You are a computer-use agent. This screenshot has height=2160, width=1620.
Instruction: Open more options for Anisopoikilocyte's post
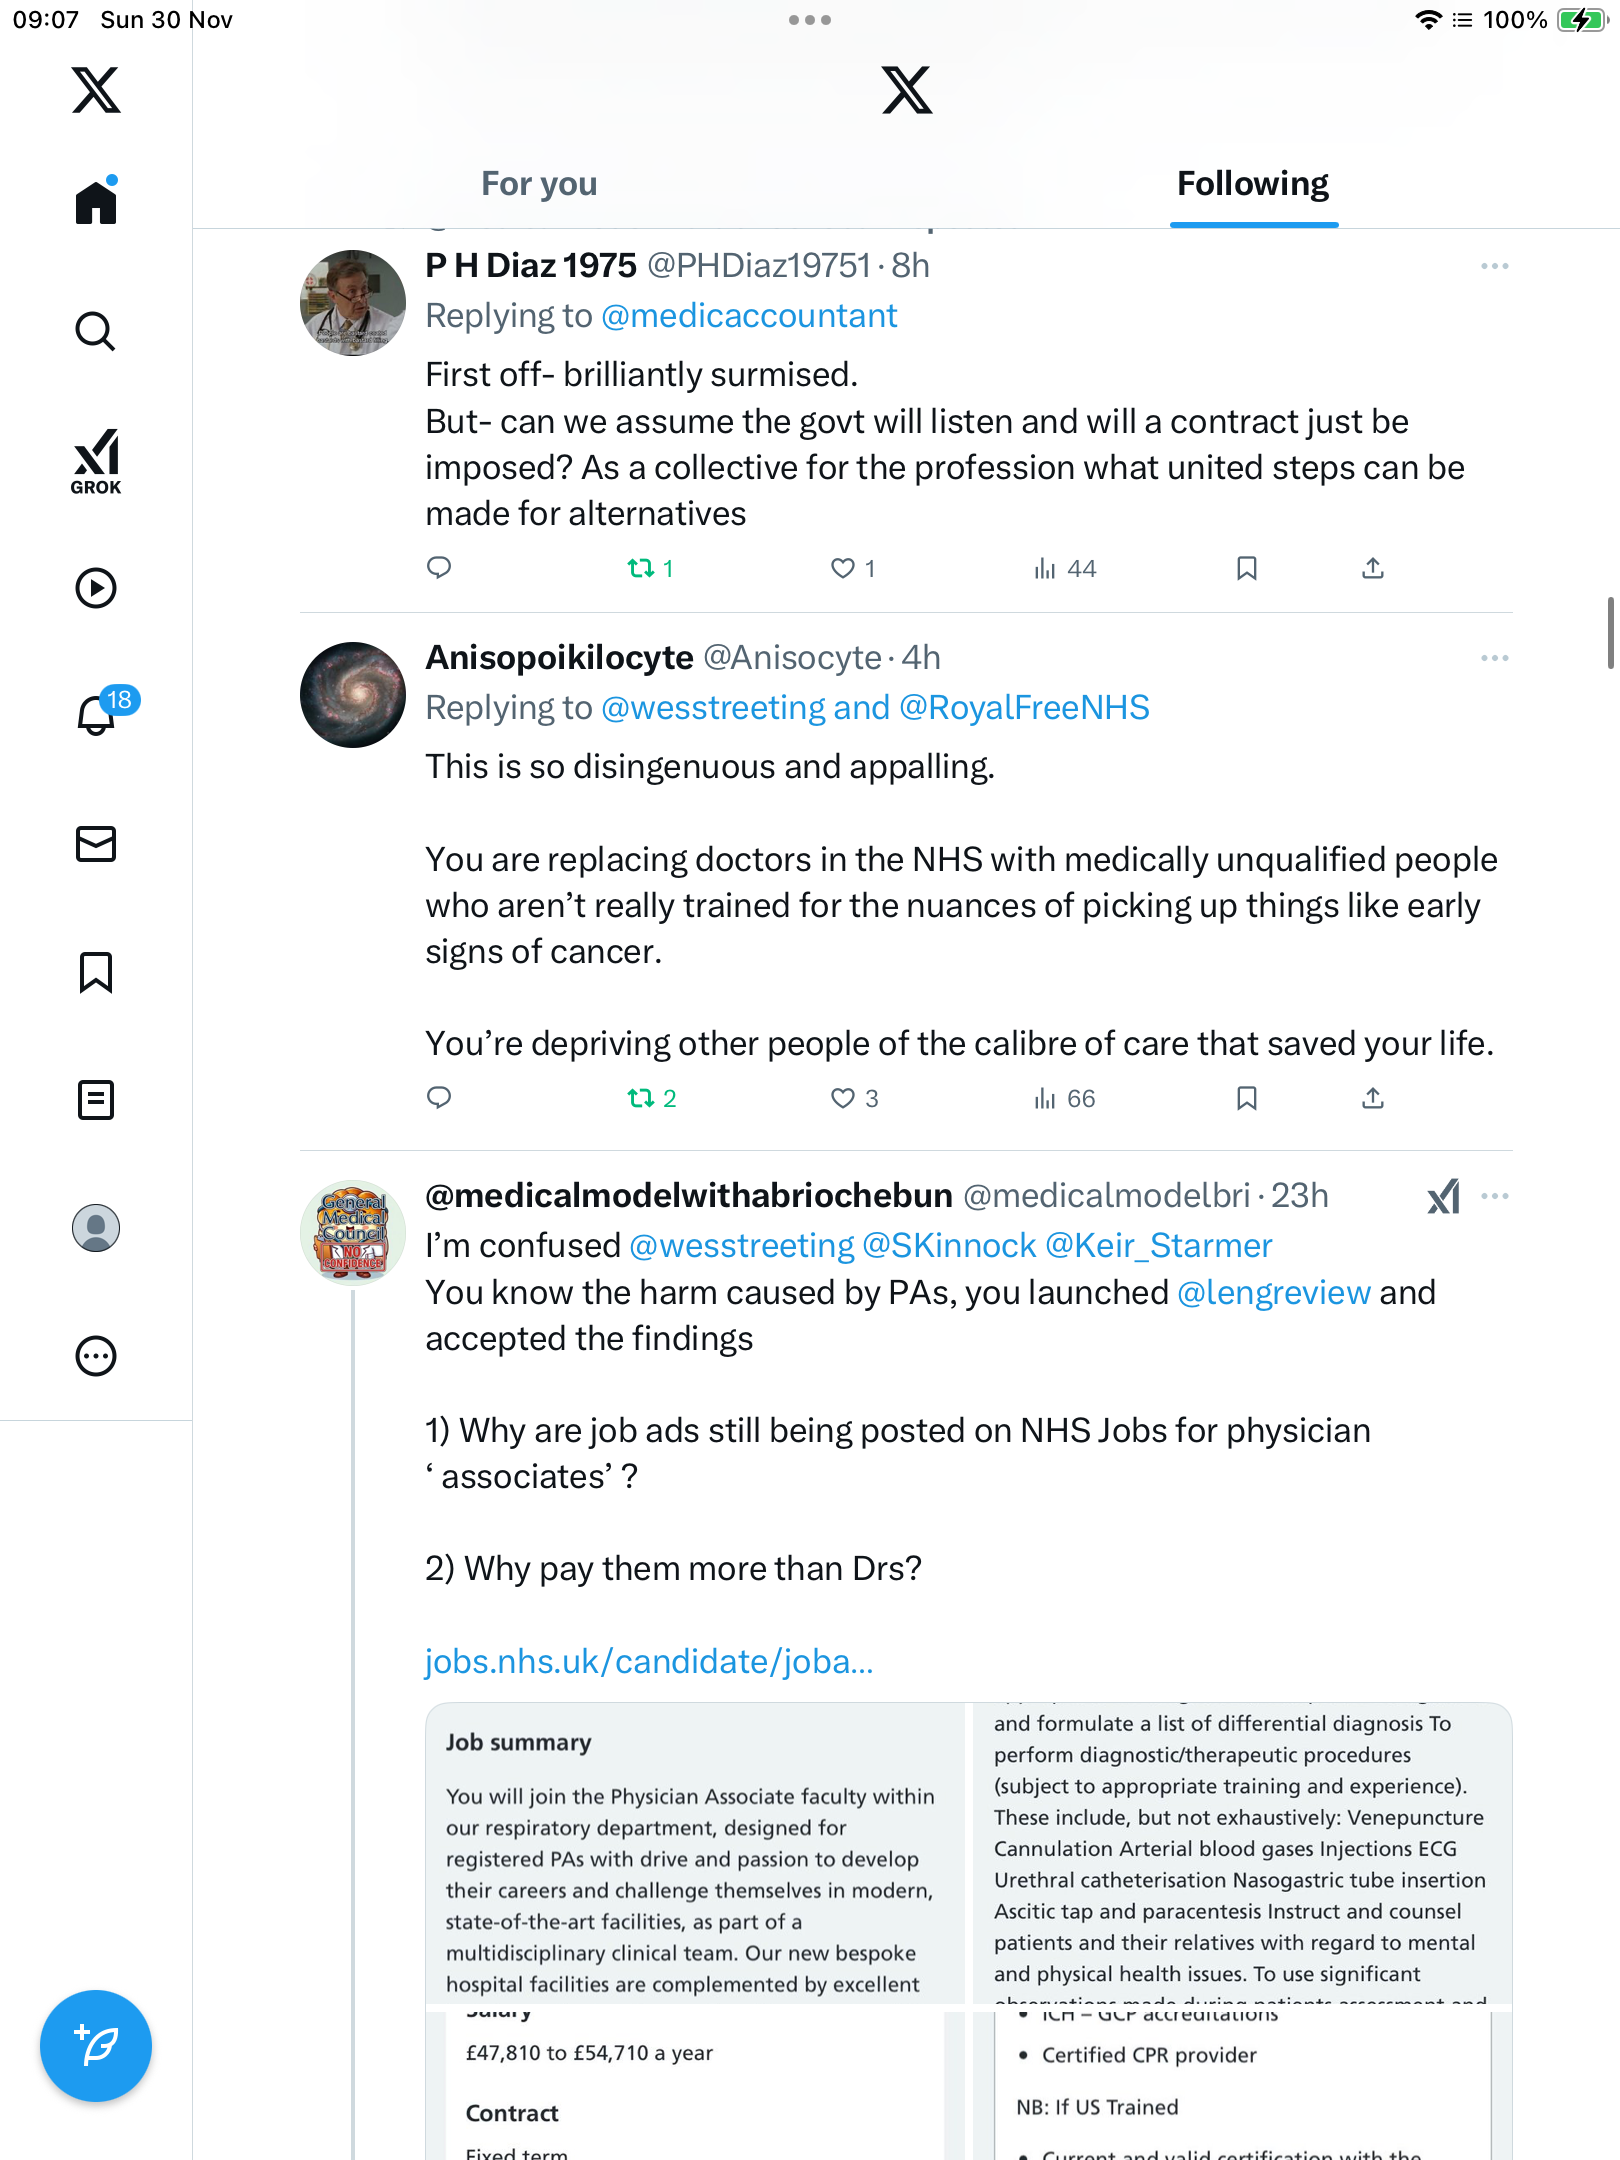pyautogui.click(x=1494, y=658)
